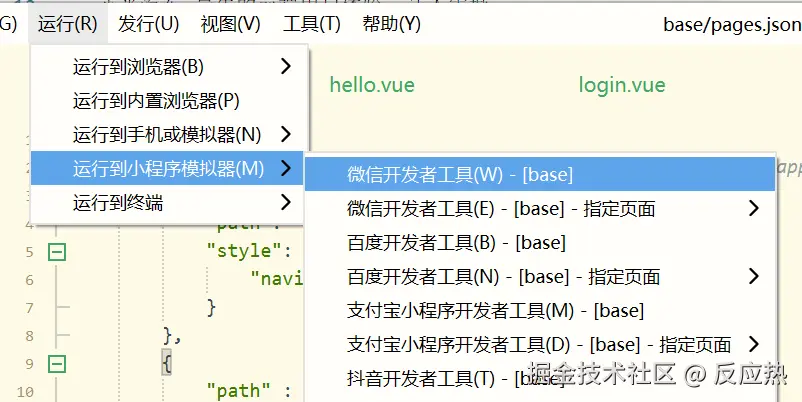The height and width of the screenshot is (402, 802).
Task: Run 微信开发者工具(W) - [base]
Action: 540,174
